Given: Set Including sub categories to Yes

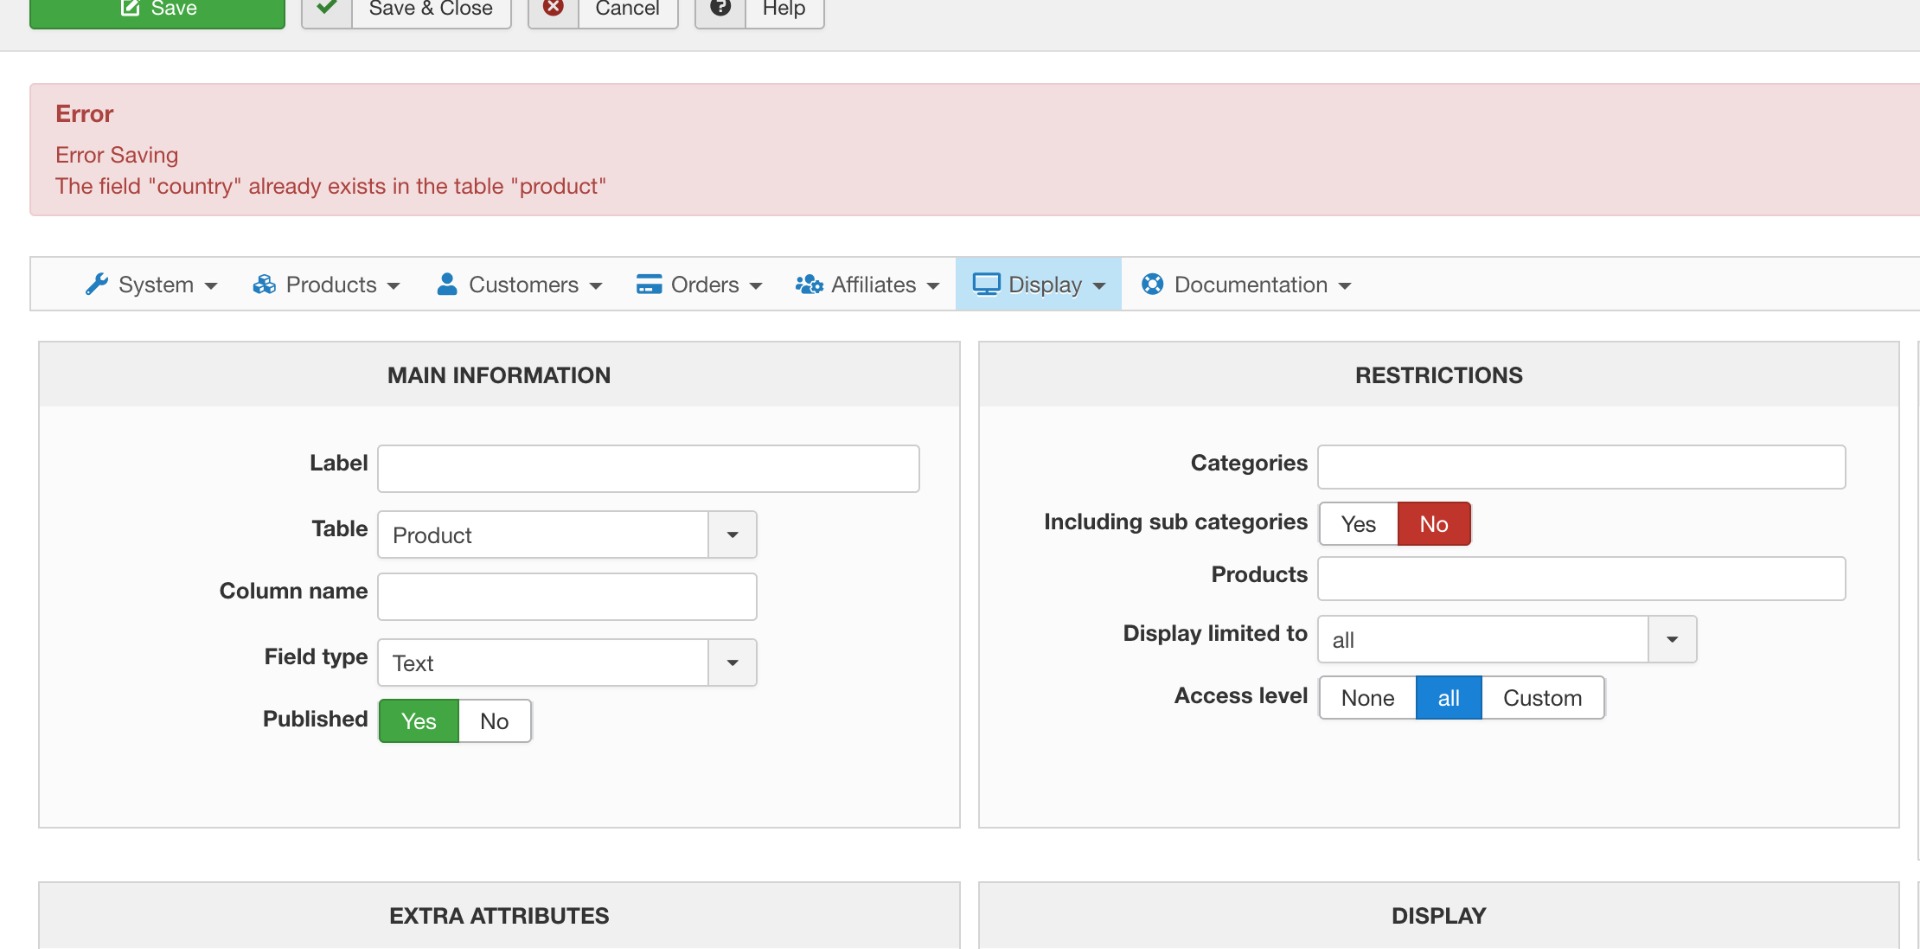Looking at the screenshot, I should 1358,524.
